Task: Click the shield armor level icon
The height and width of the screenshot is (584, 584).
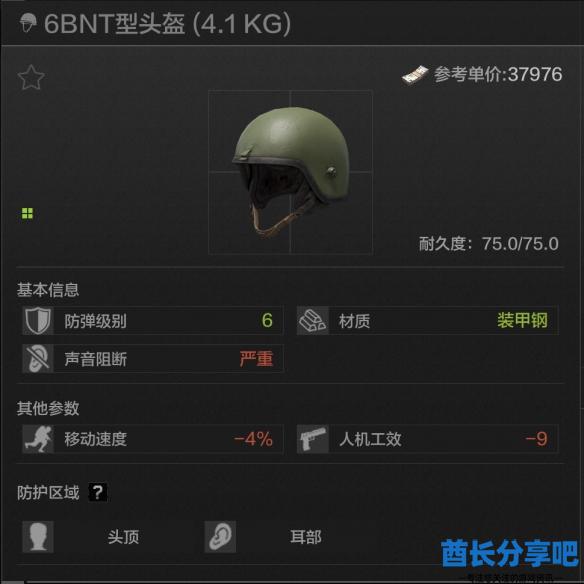Action: (38, 321)
